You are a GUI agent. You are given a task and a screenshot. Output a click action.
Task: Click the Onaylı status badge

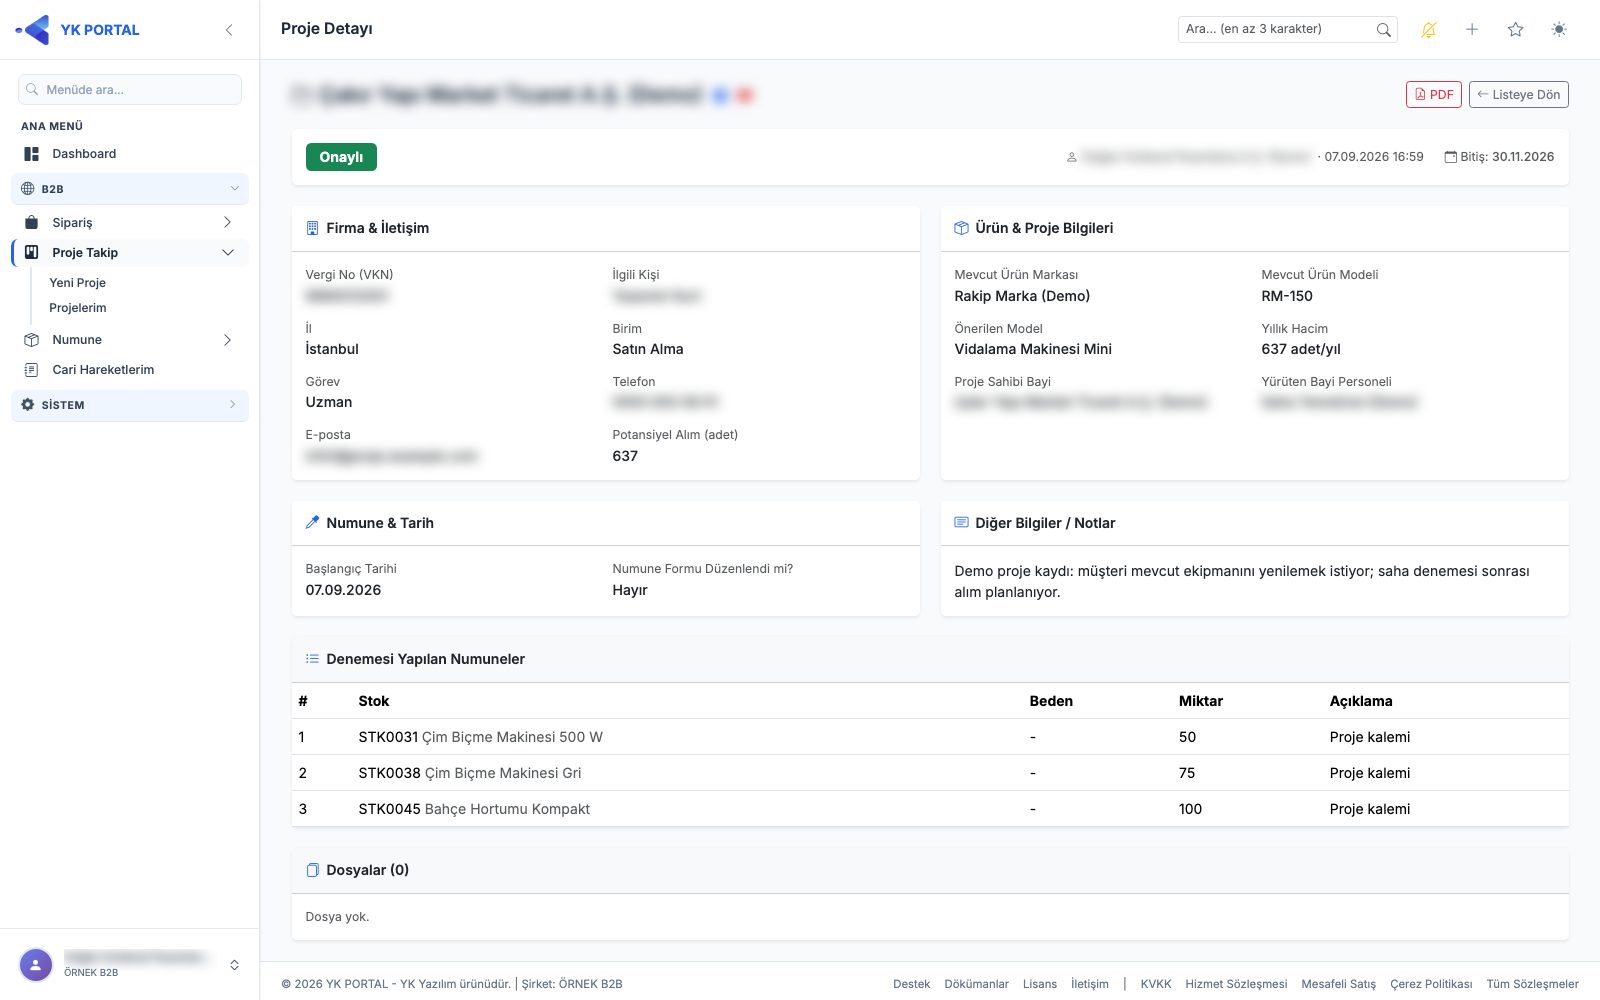point(341,157)
